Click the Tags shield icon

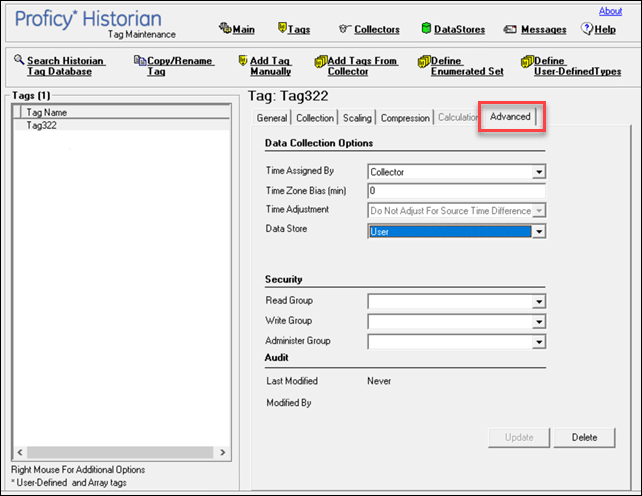(x=282, y=27)
